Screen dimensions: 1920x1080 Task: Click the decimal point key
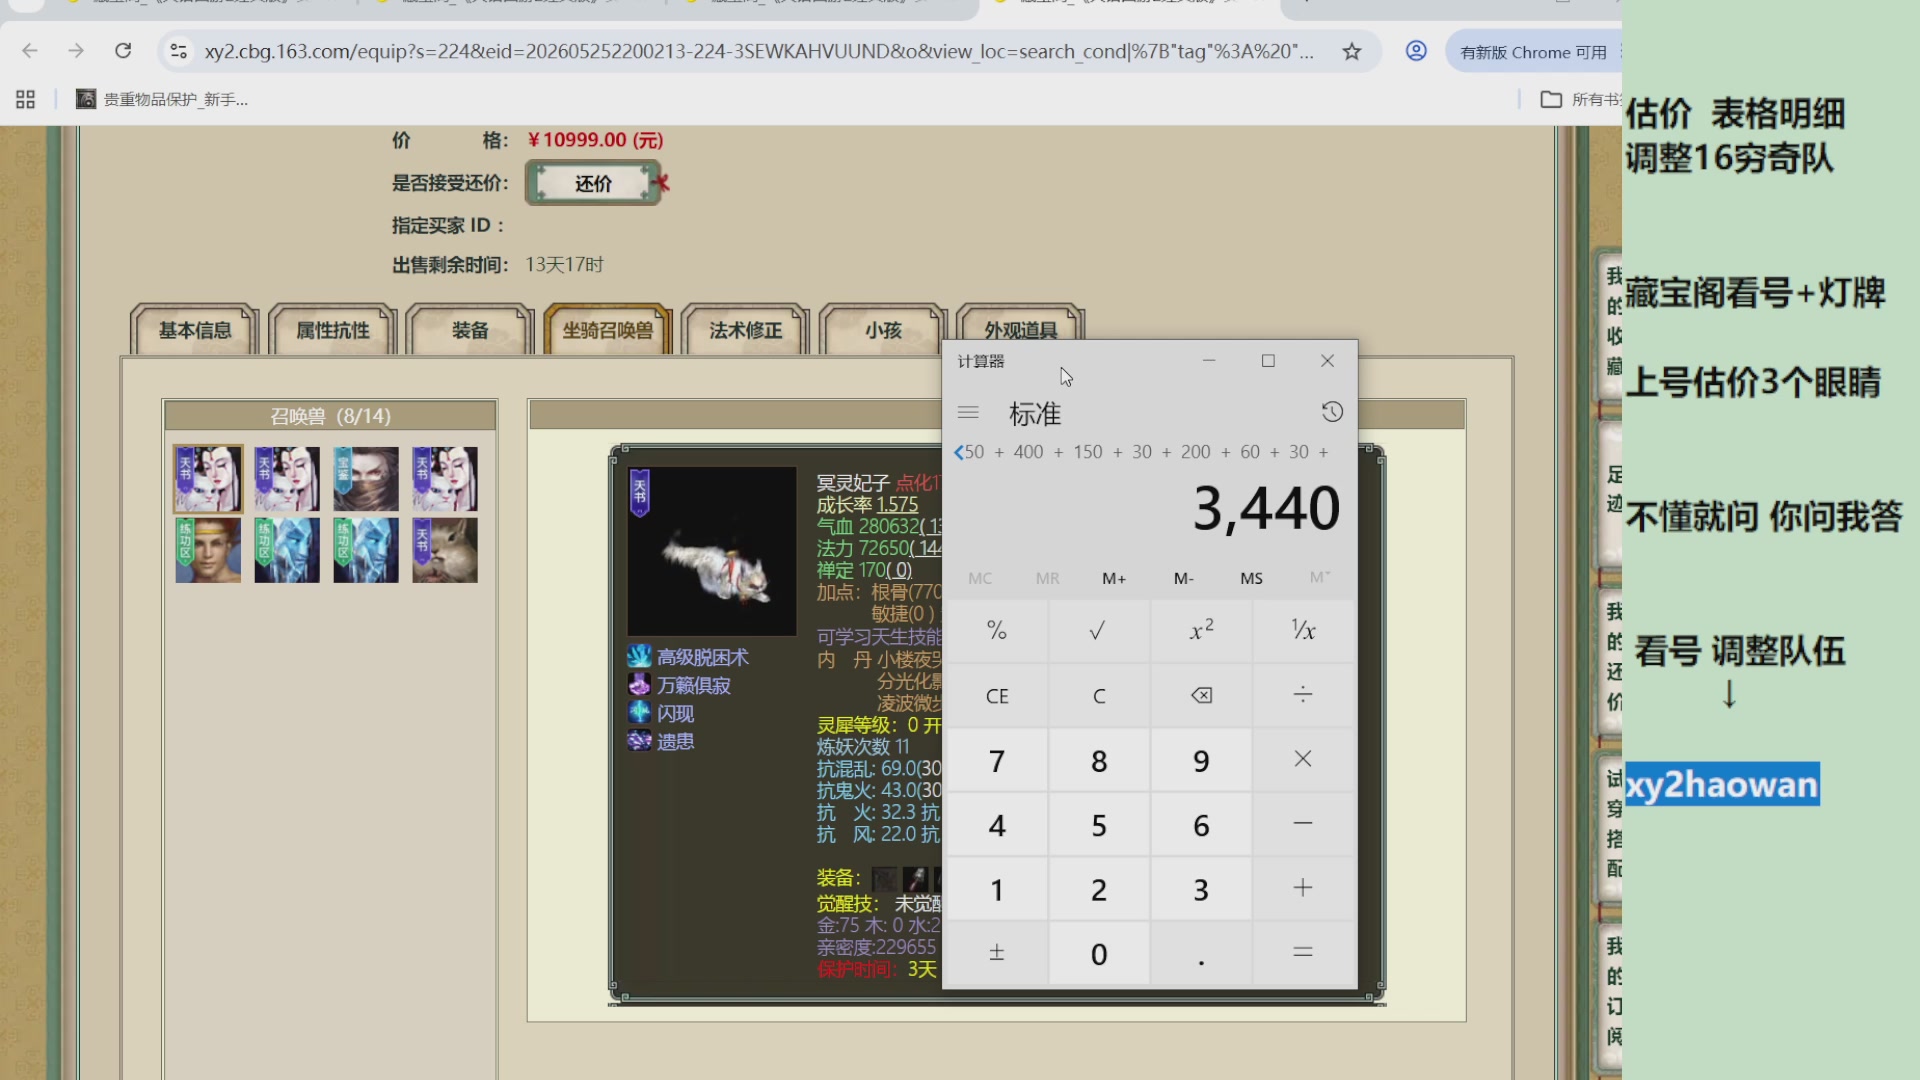pos(1201,953)
